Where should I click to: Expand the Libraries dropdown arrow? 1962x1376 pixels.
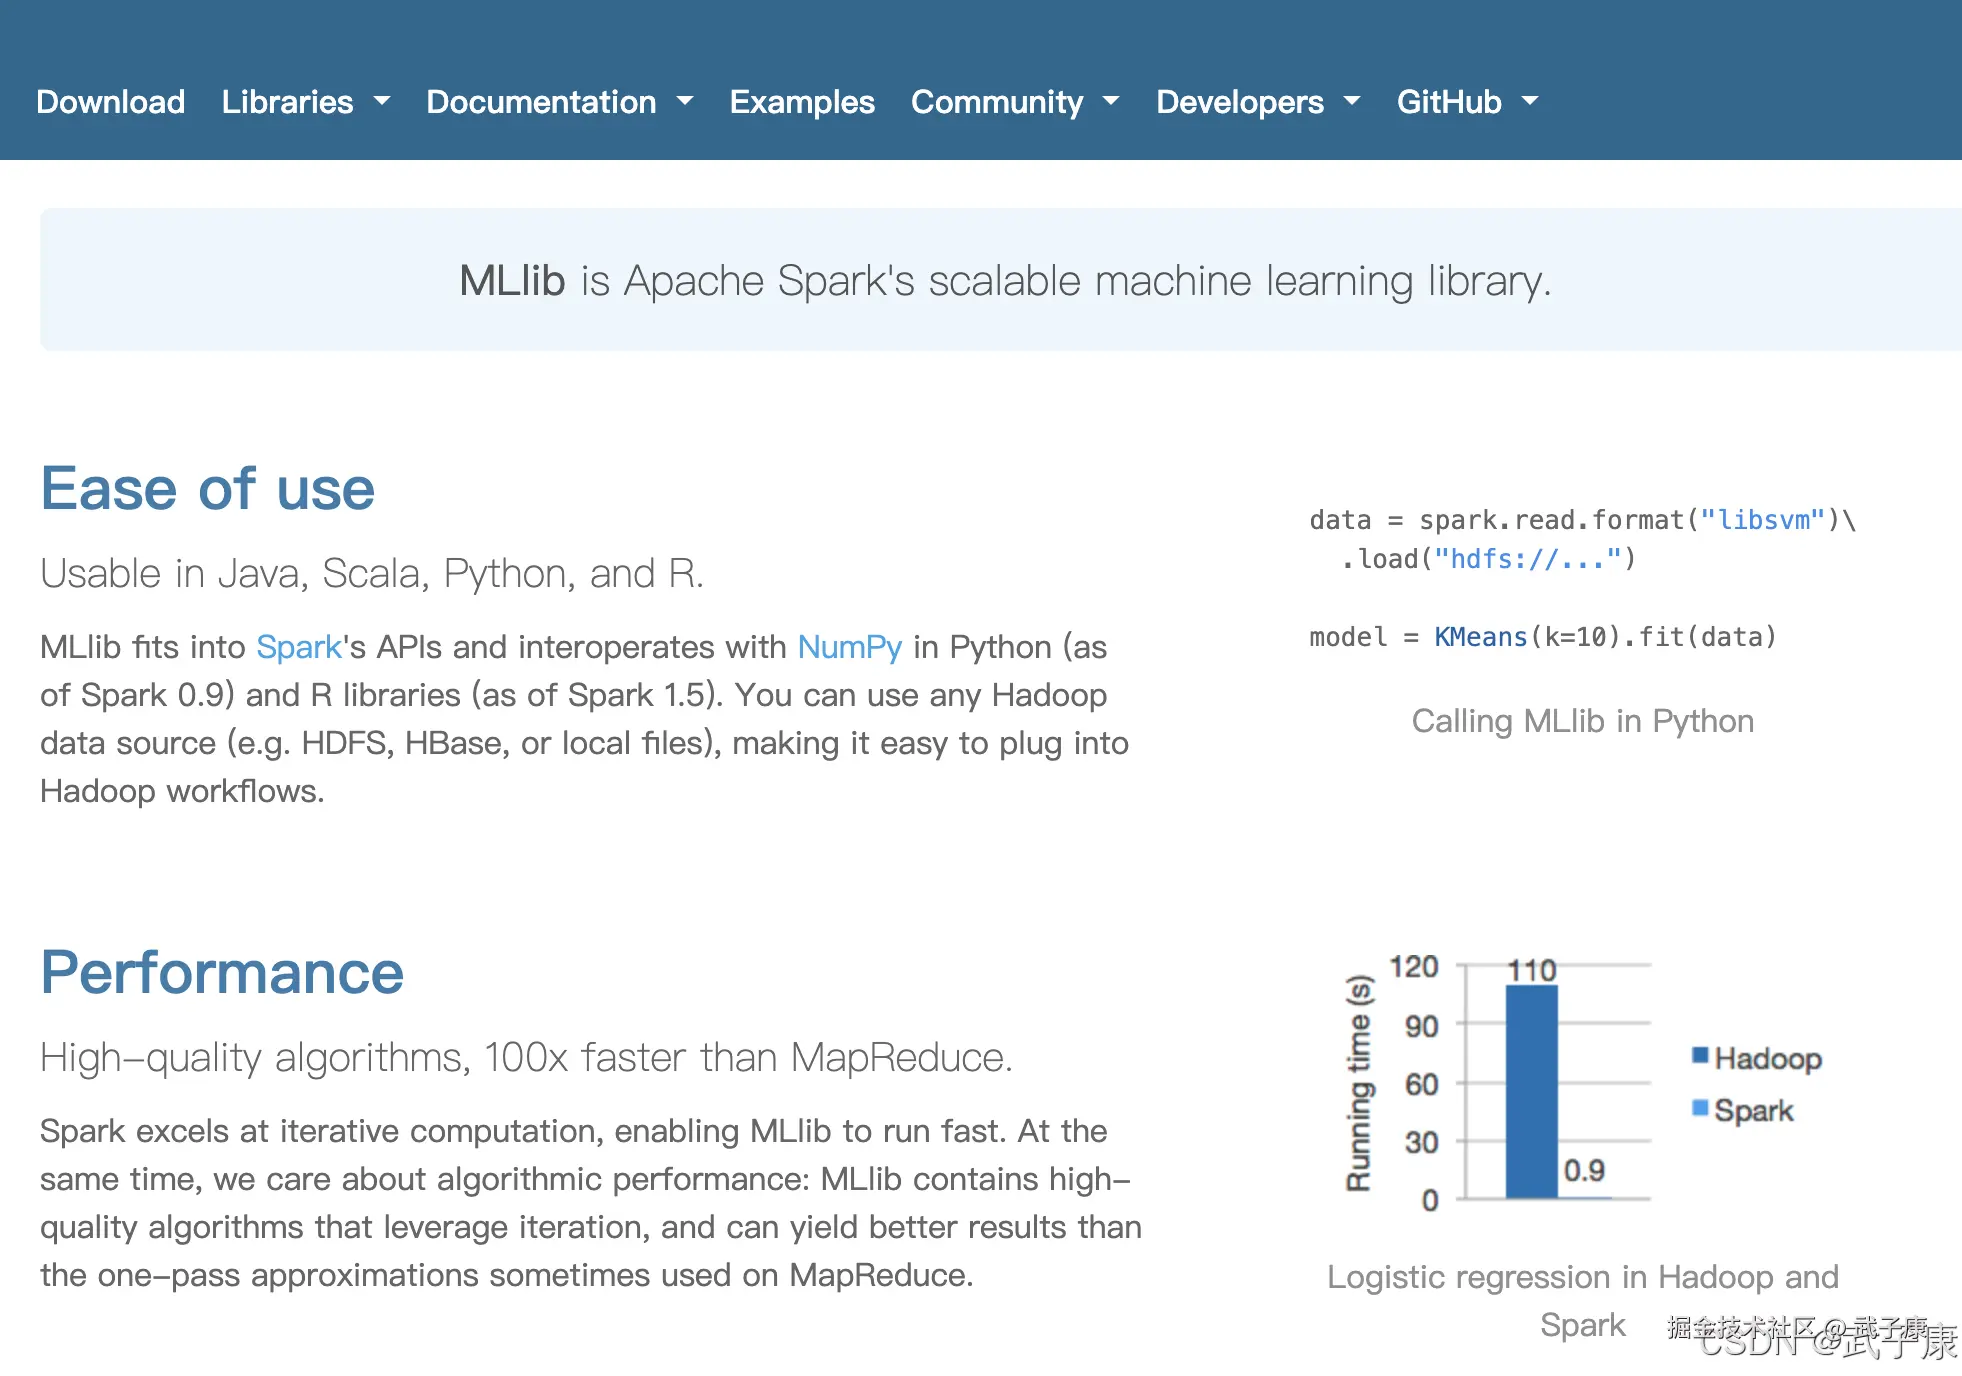(x=381, y=101)
